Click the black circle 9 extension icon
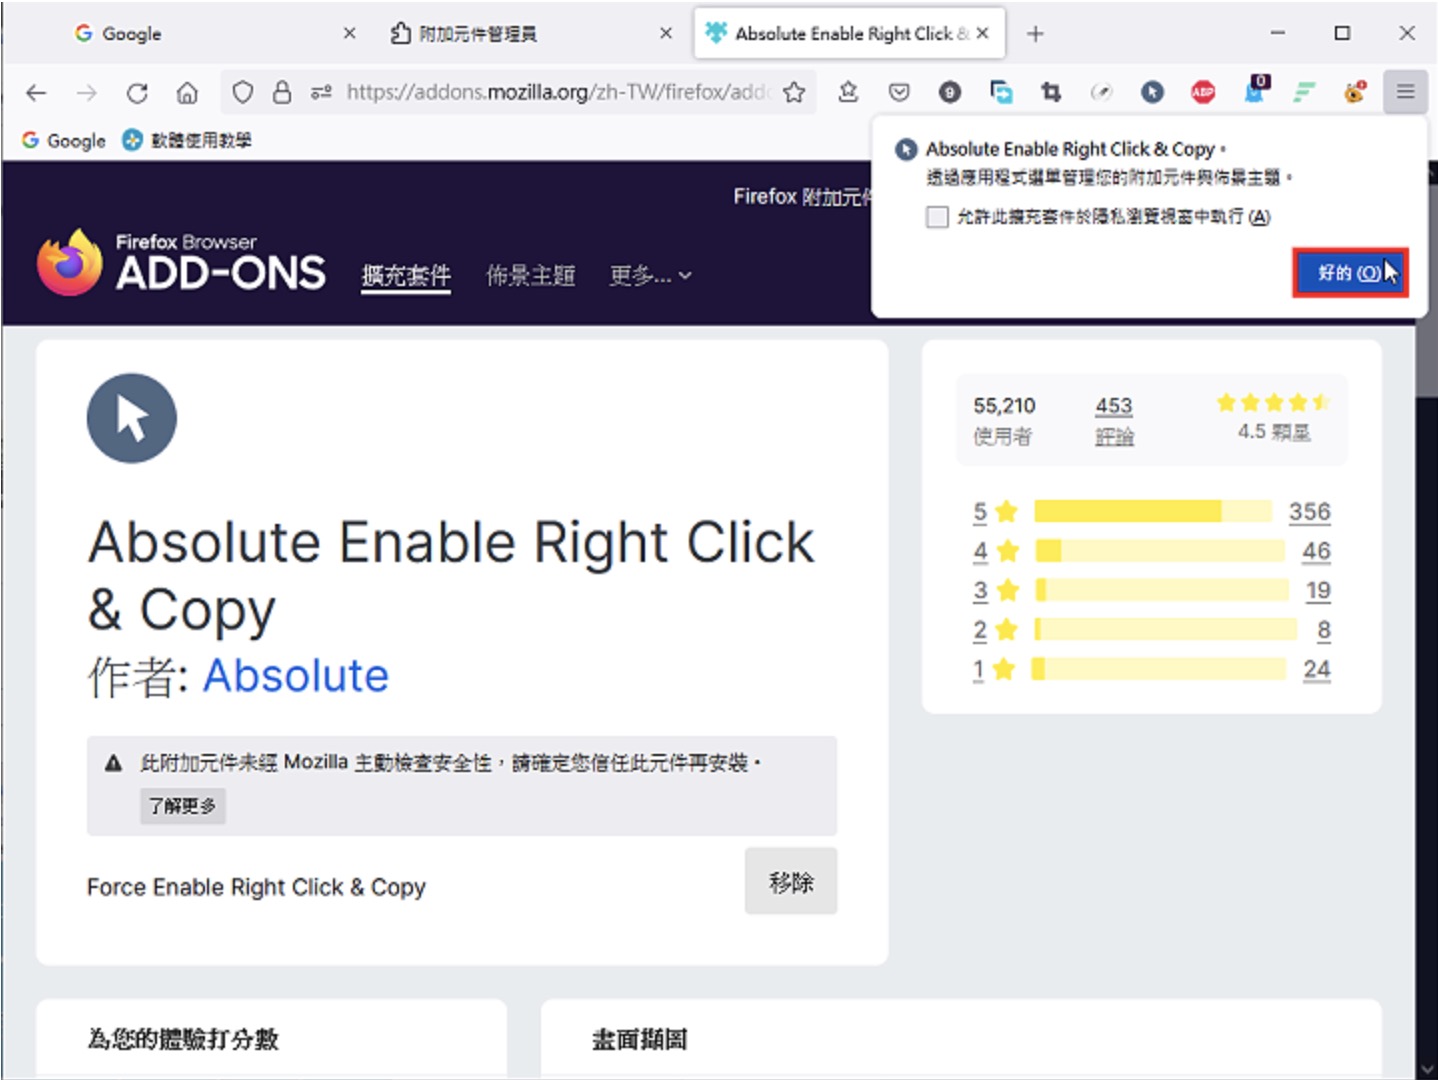 [x=950, y=93]
